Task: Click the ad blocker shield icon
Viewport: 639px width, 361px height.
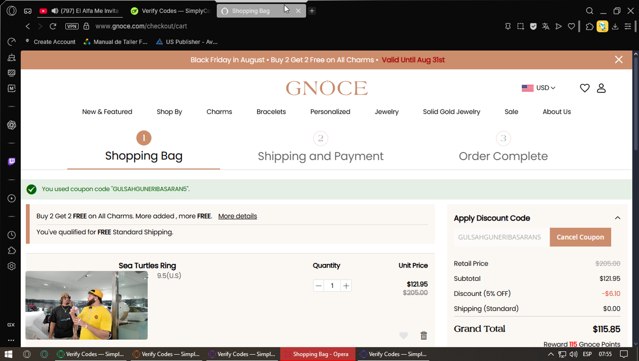Action: 533,26
